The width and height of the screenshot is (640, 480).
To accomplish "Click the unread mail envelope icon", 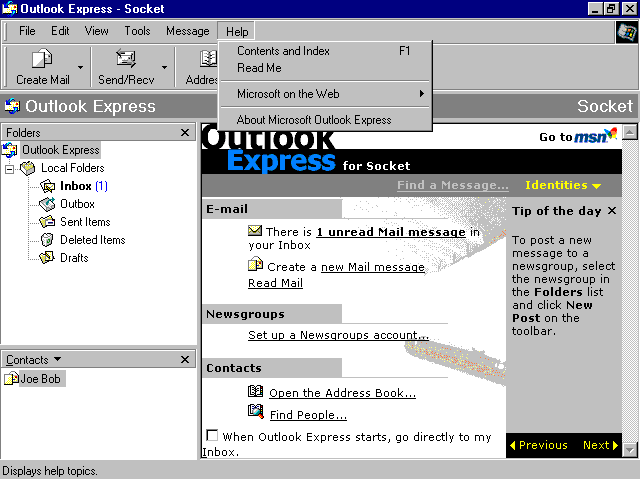I will pyautogui.click(x=255, y=231).
